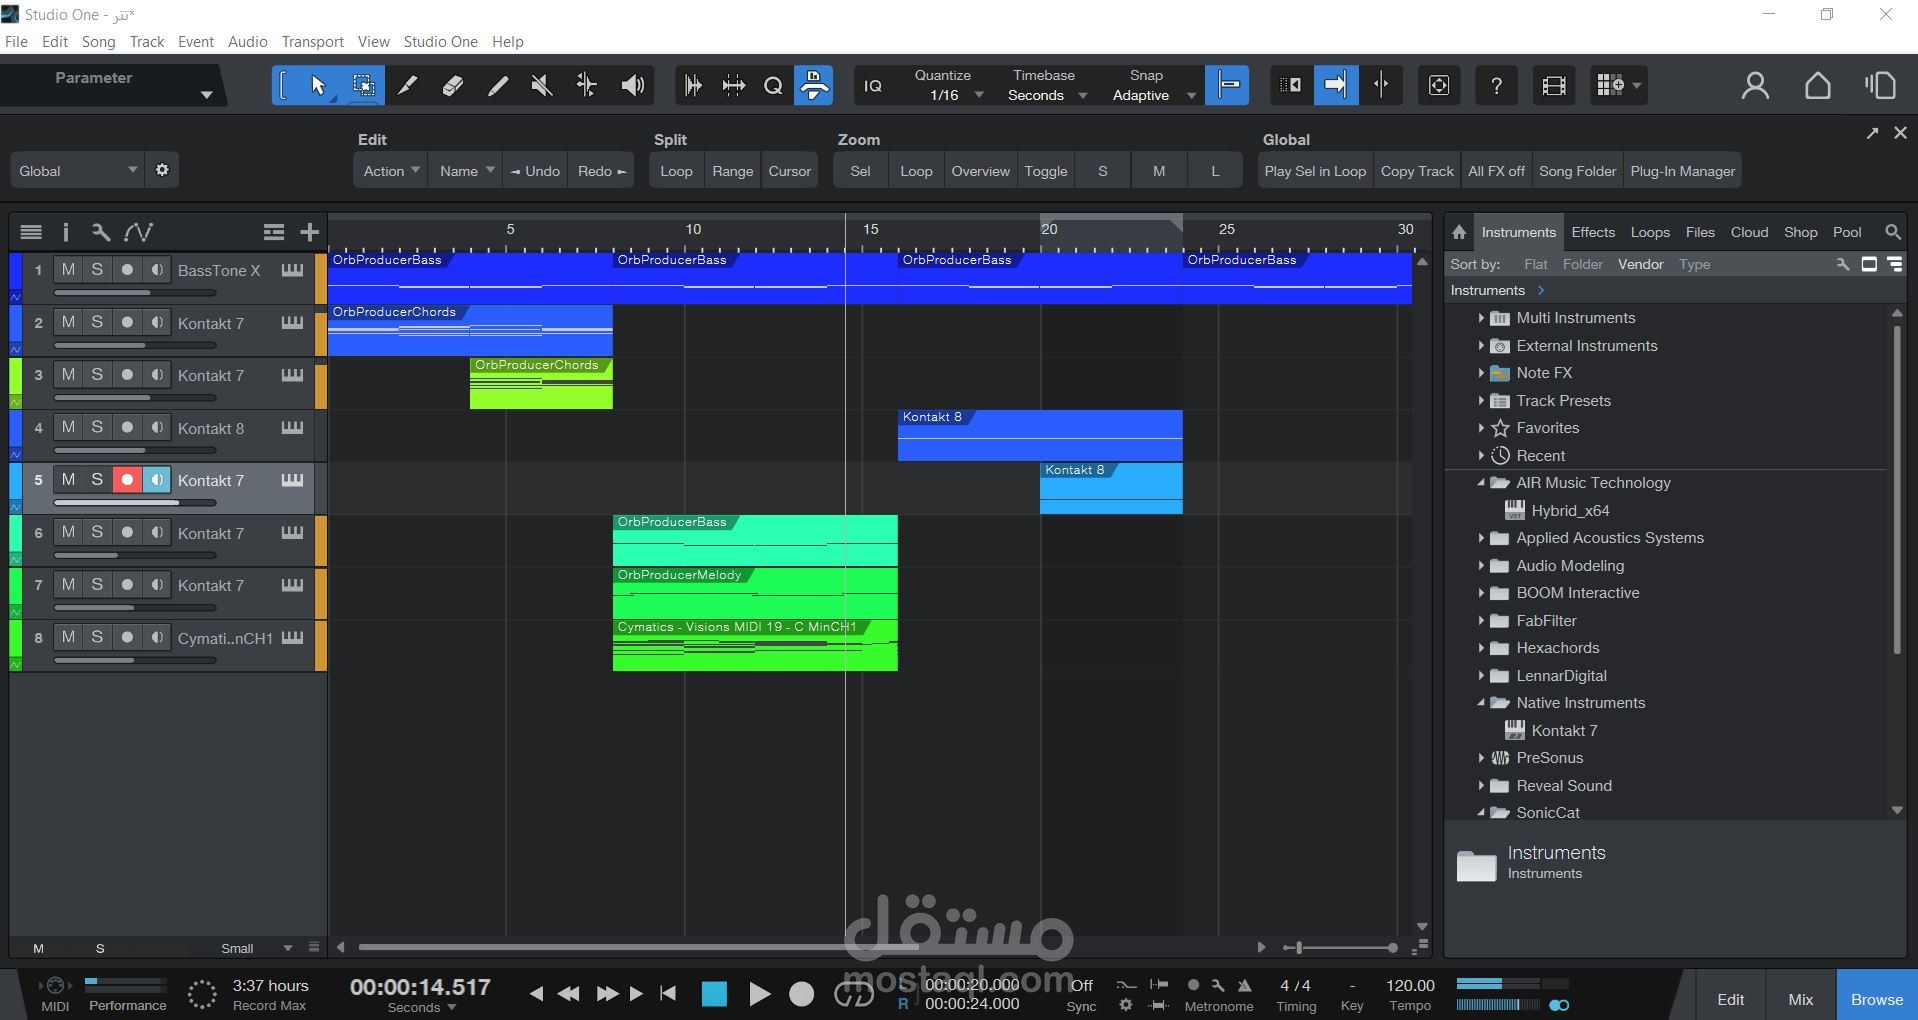Collapse the Native Instruments folder
The height and width of the screenshot is (1020, 1918).
(1481, 703)
